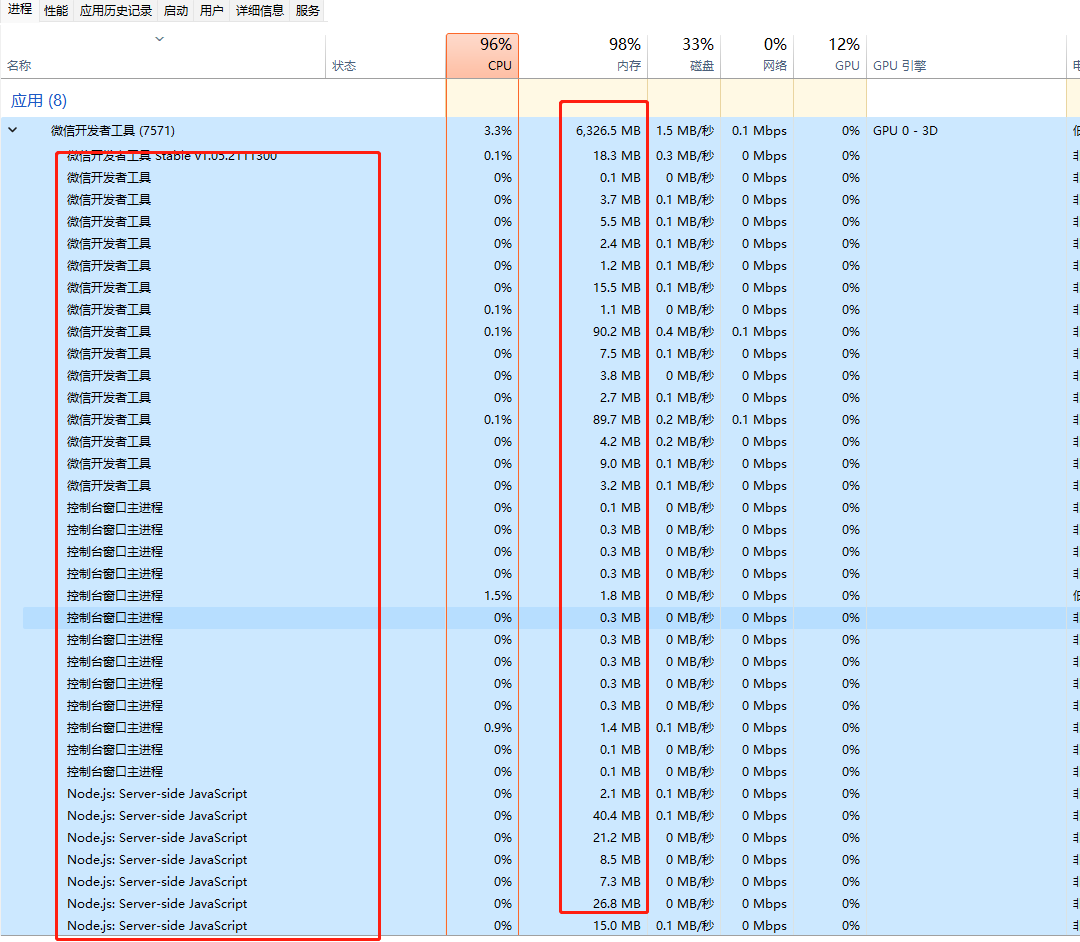This screenshot has height=942, width=1080.
Task: Click the 1.4 MB memory cell
Action: (x=620, y=728)
